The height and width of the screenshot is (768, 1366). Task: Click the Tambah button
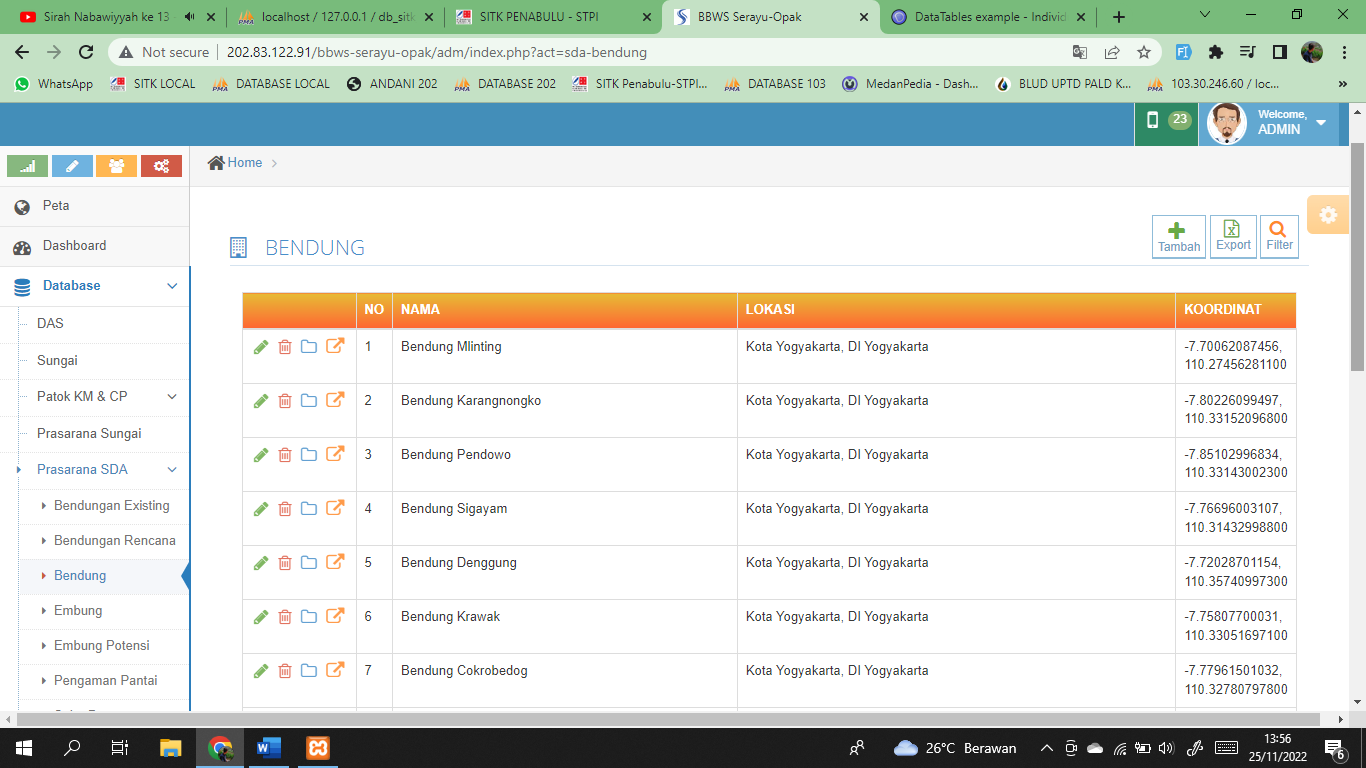point(1178,237)
